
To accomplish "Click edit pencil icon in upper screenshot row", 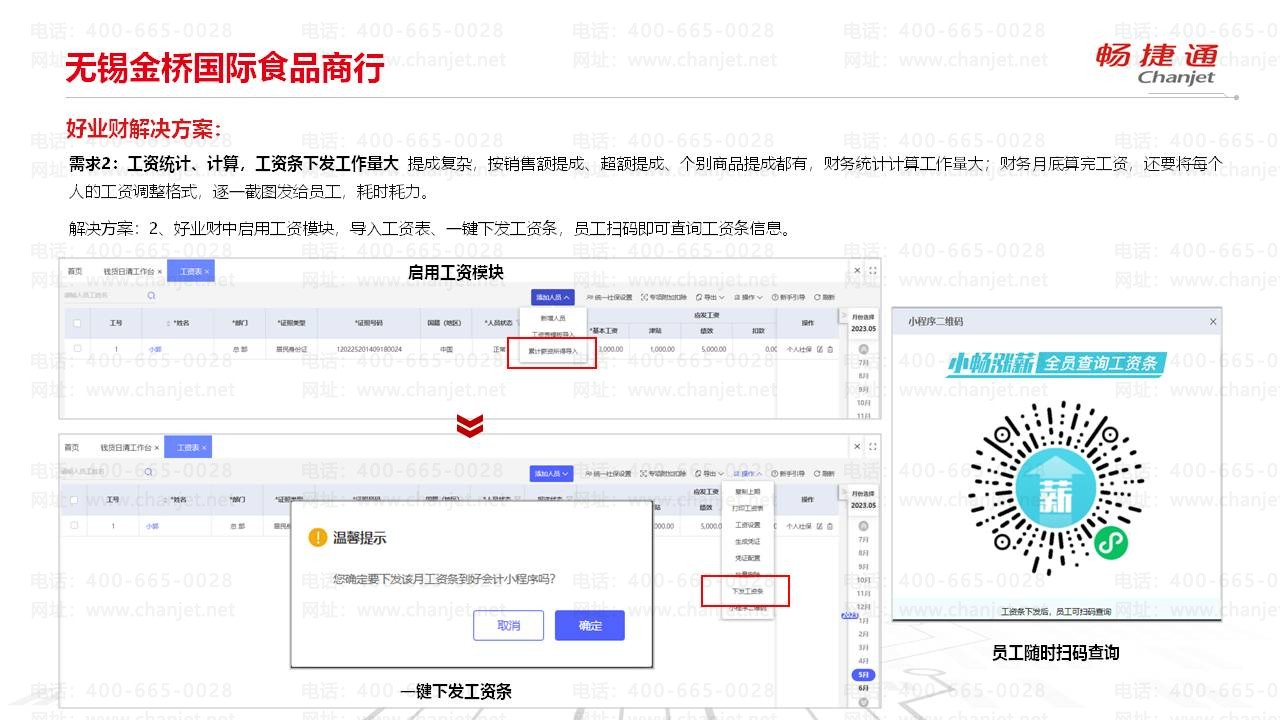I will pyautogui.click(x=820, y=350).
